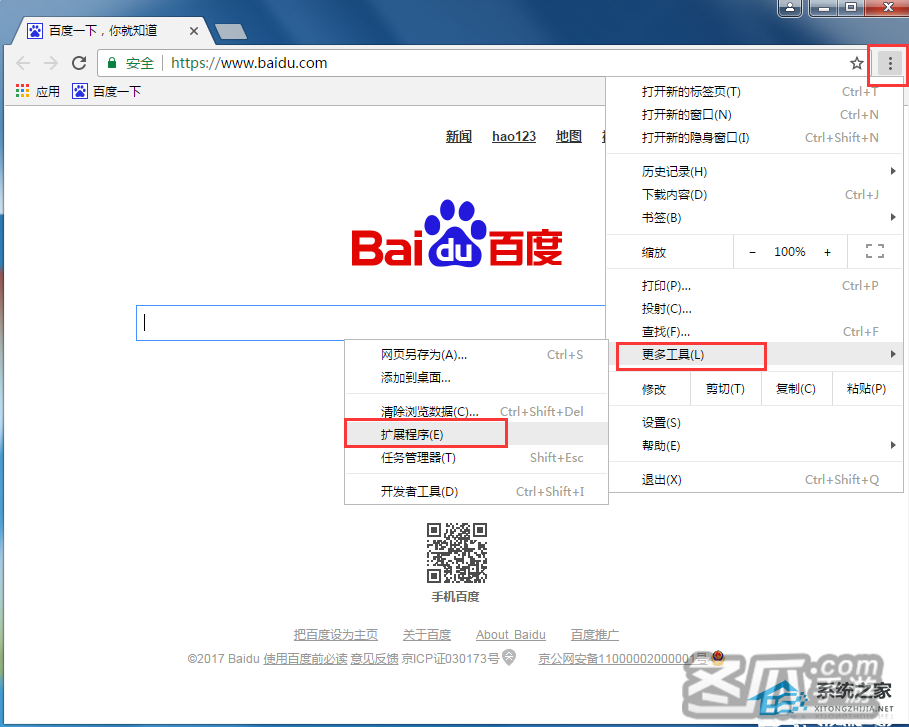
Task: Choose 打印(P)... menu item
Action: (x=755, y=286)
